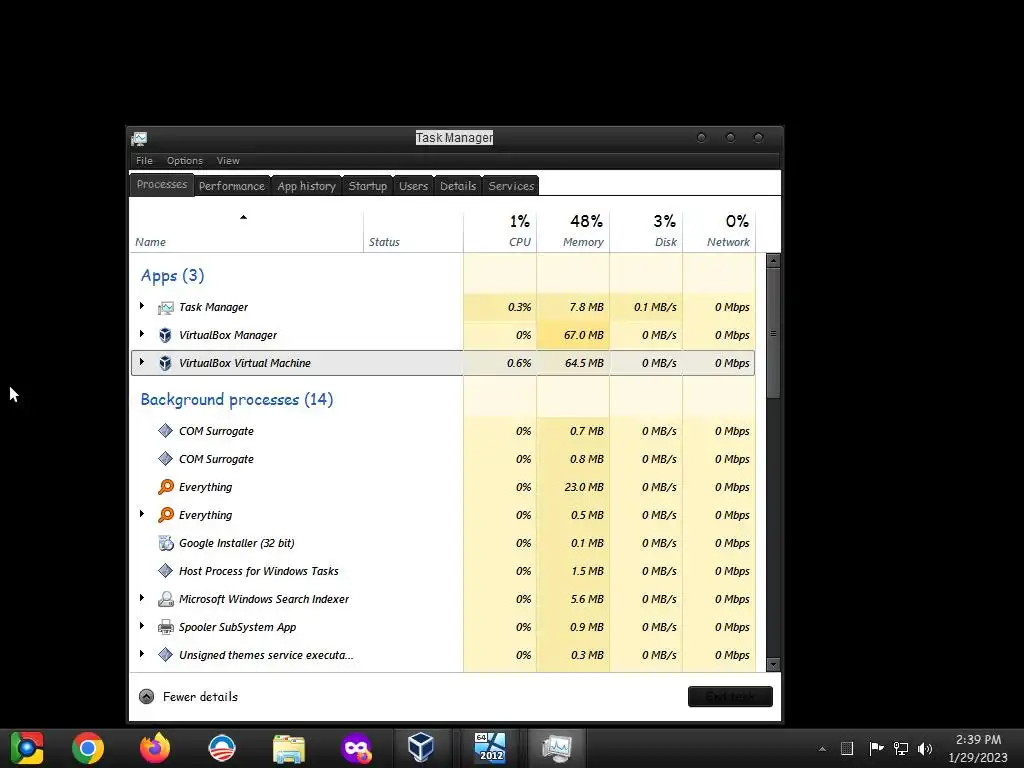Sort by Network column header
Viewport: 1024px width, 768px height.
tap(719, 232)
